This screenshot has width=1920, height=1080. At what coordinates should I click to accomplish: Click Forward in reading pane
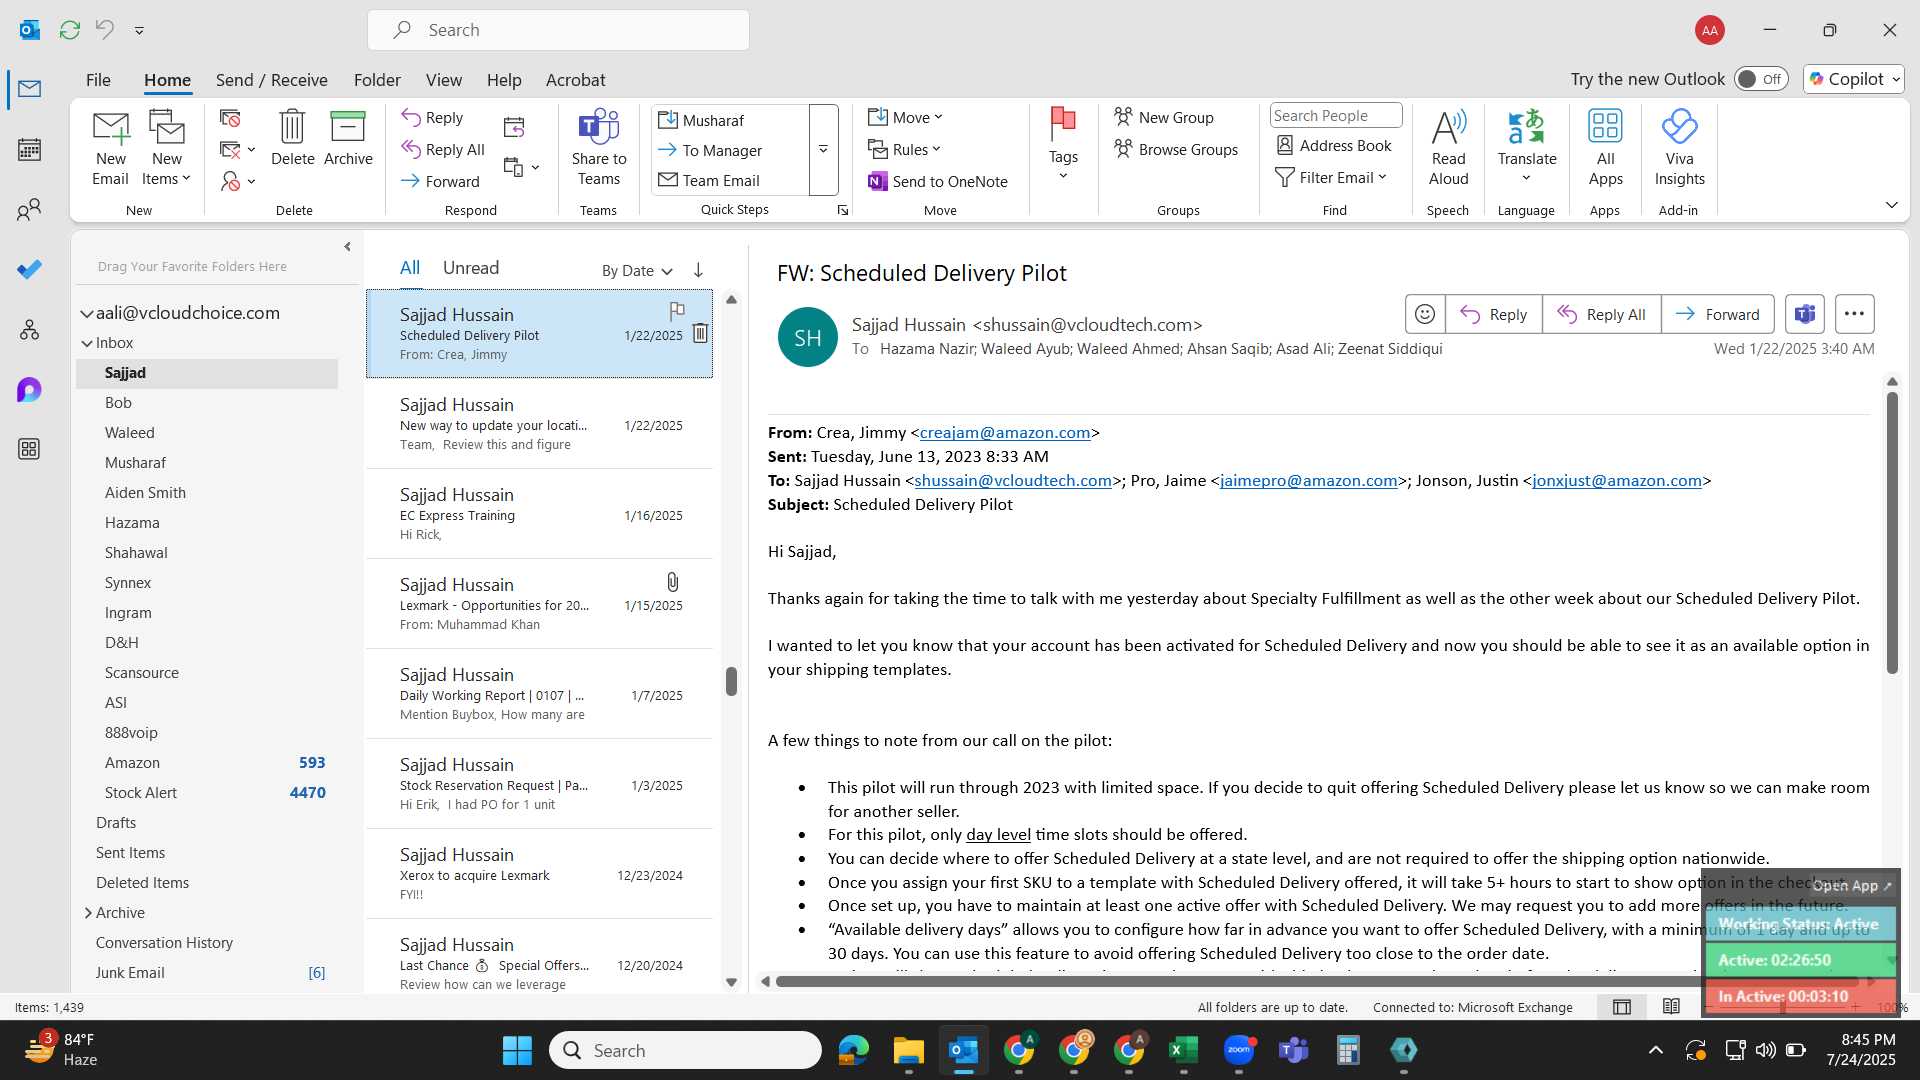(1717, 314)
